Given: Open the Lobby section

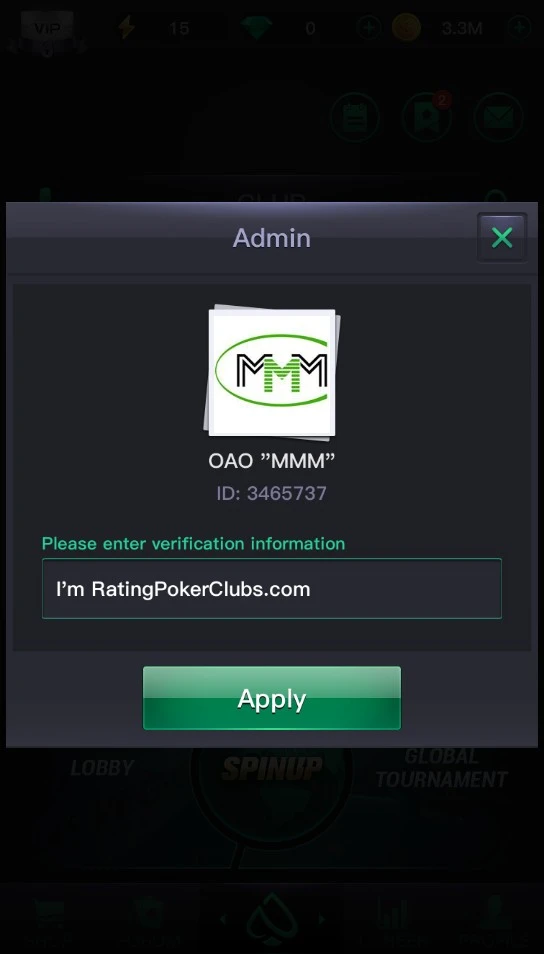Looking at the screenshot, I should pos(102,768).
